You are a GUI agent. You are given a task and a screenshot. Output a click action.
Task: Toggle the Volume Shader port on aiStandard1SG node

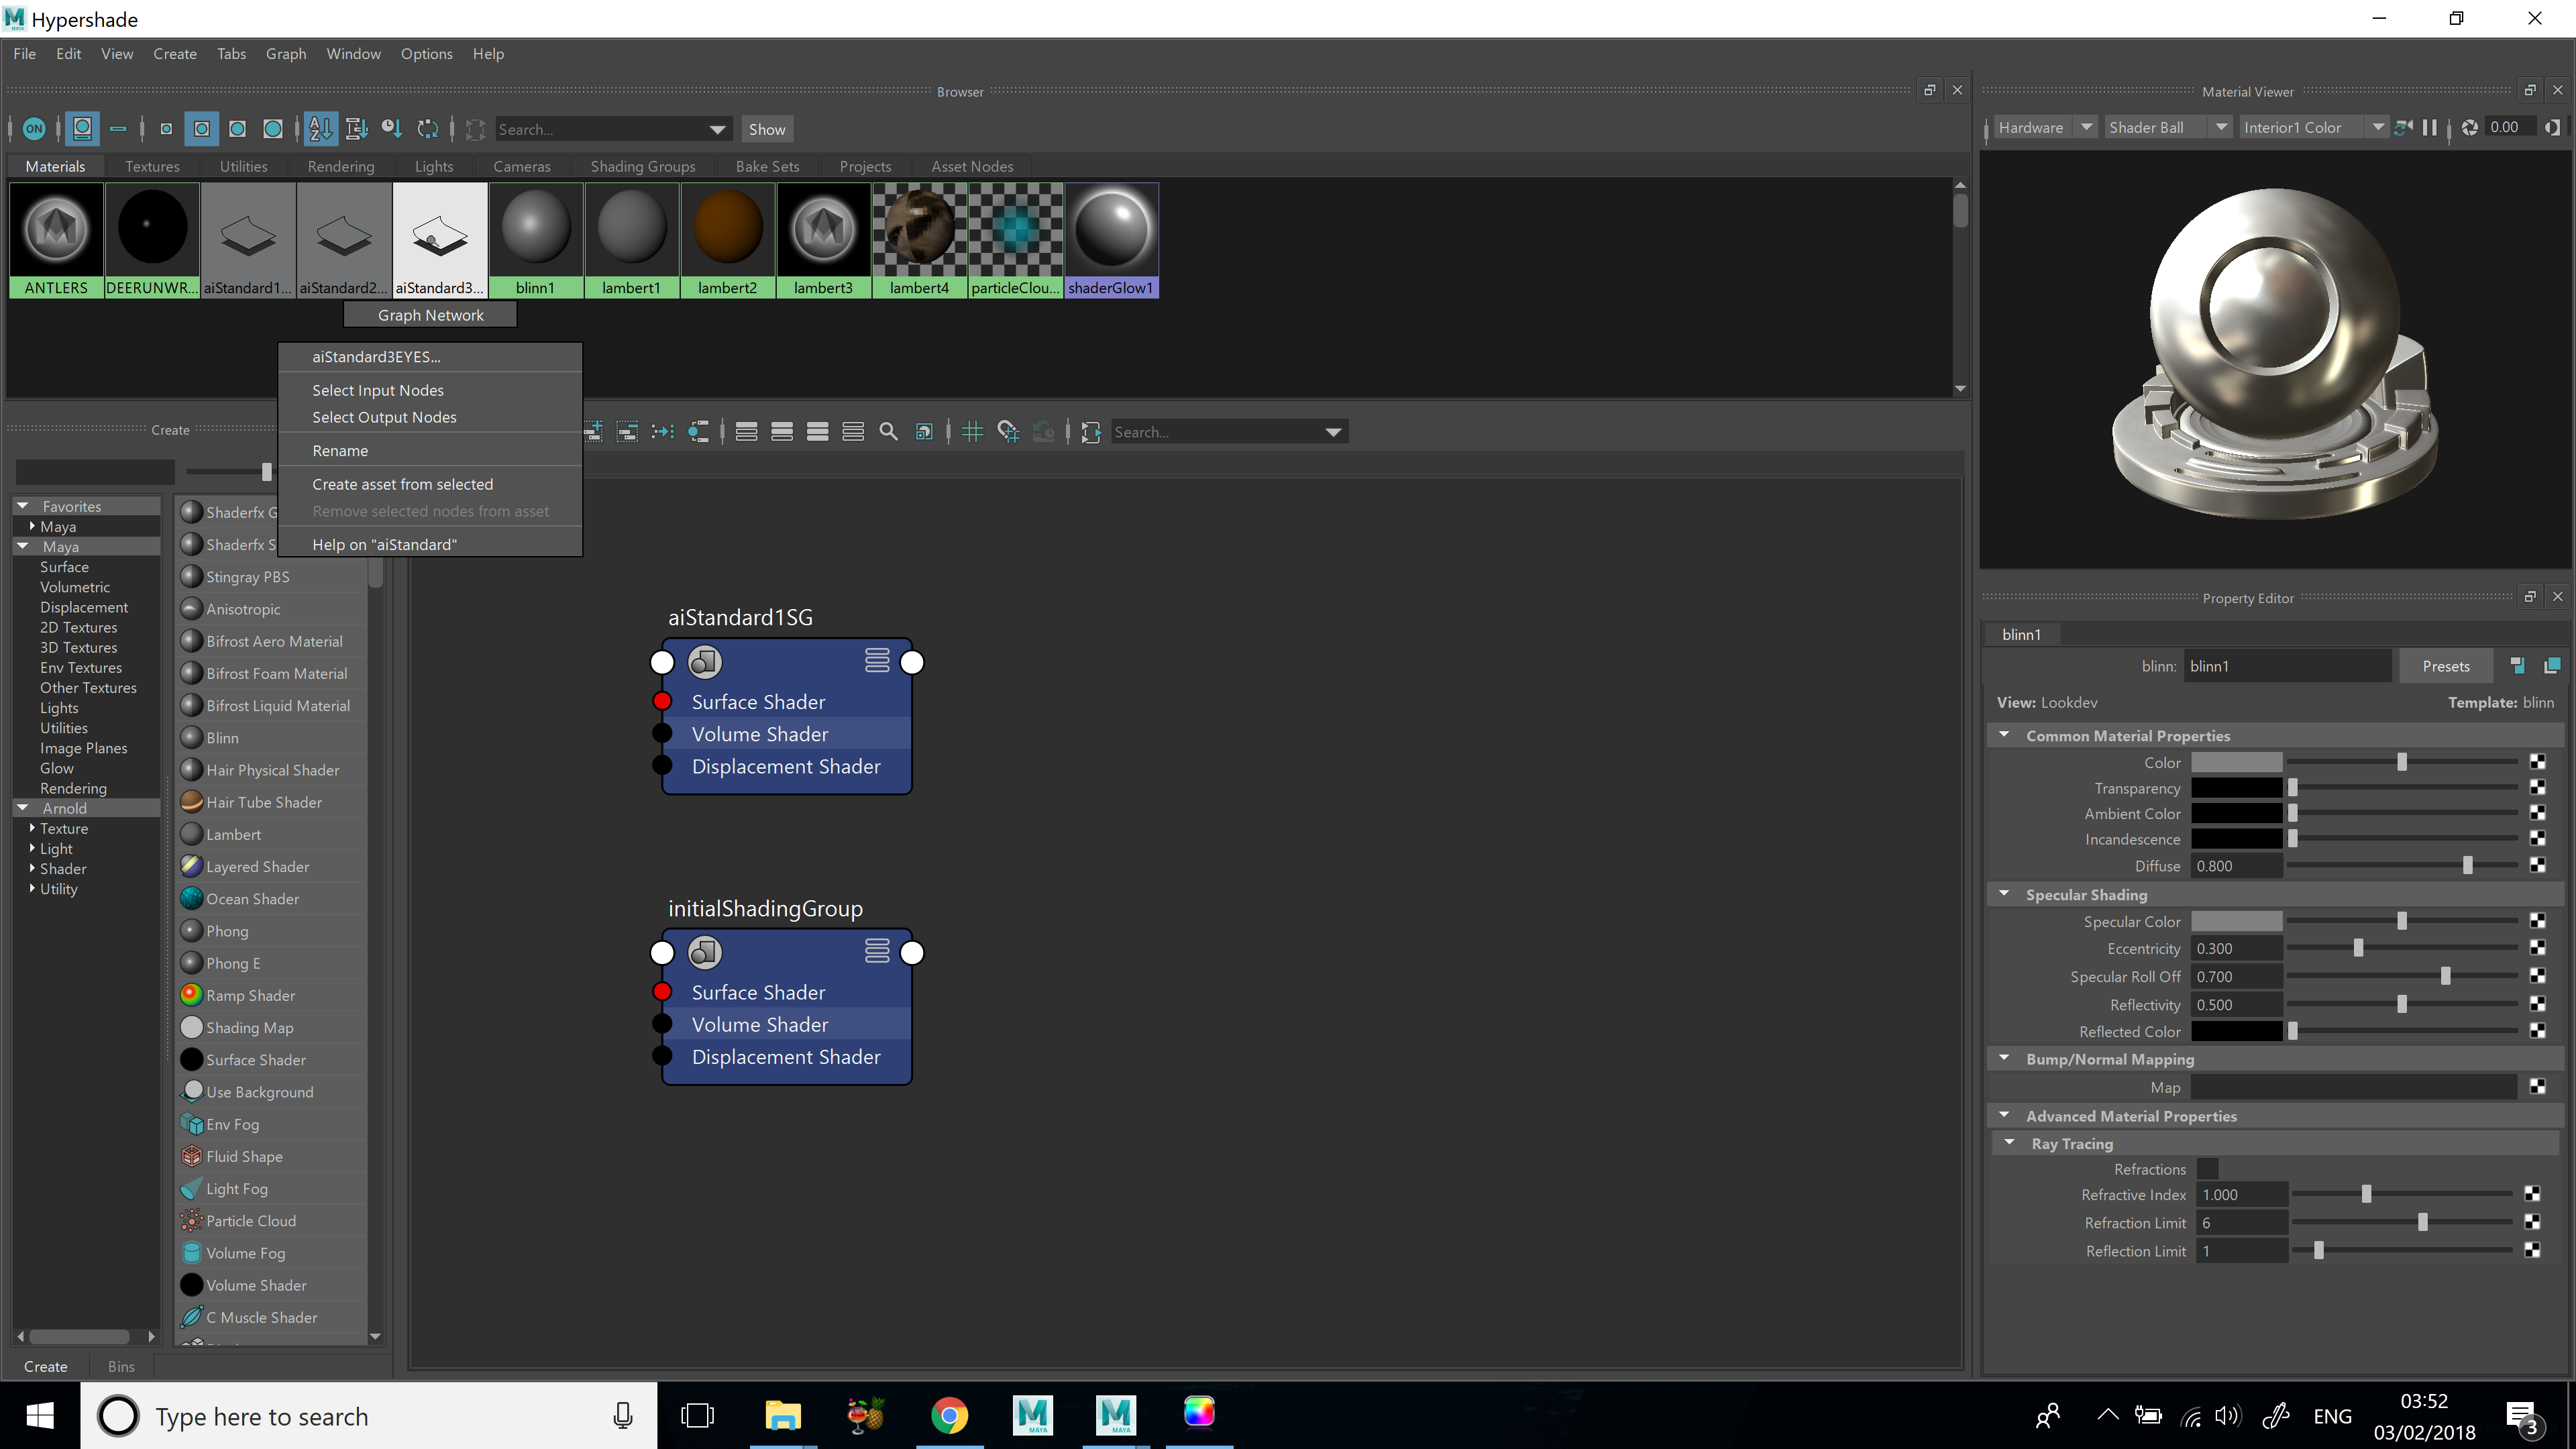click(661, 733)
